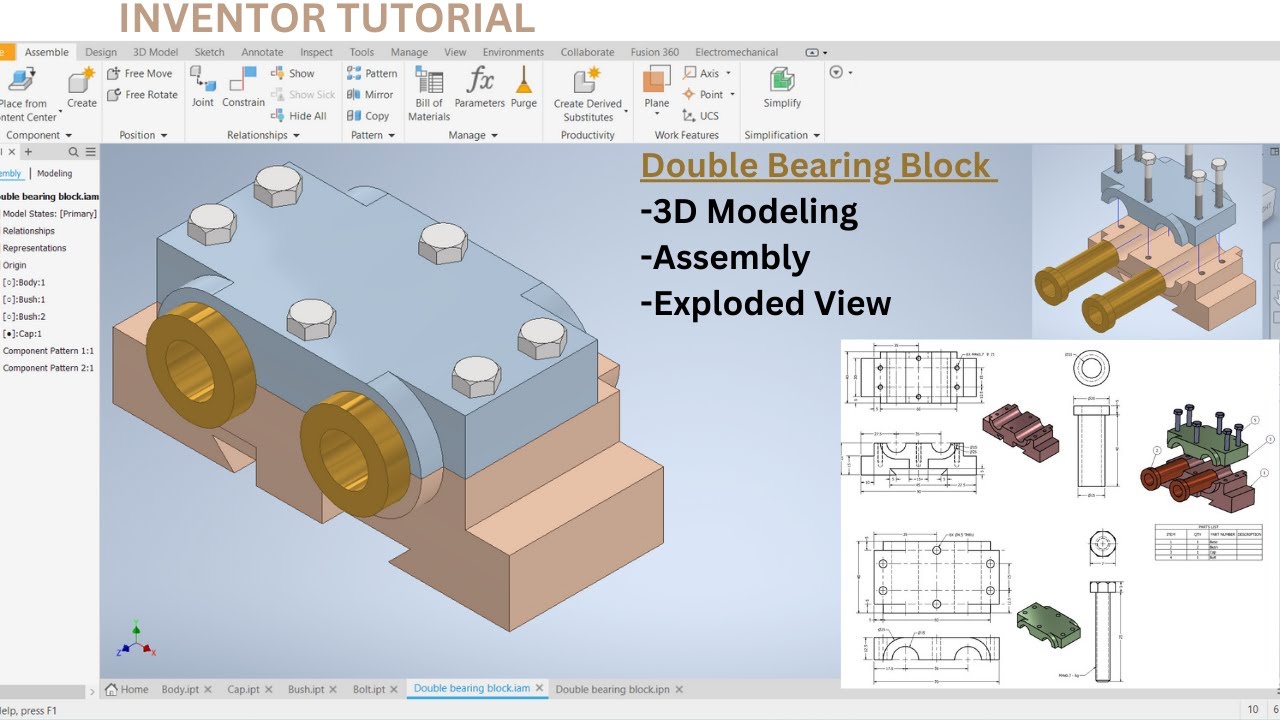Switch to the Sketch ribbon tab
Viewport: 1280px width, 720px height.
[x=209, y=52]
